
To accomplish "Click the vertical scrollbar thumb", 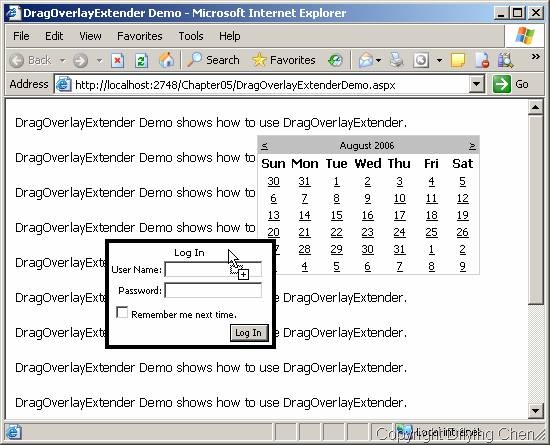I will click(536, 210).
